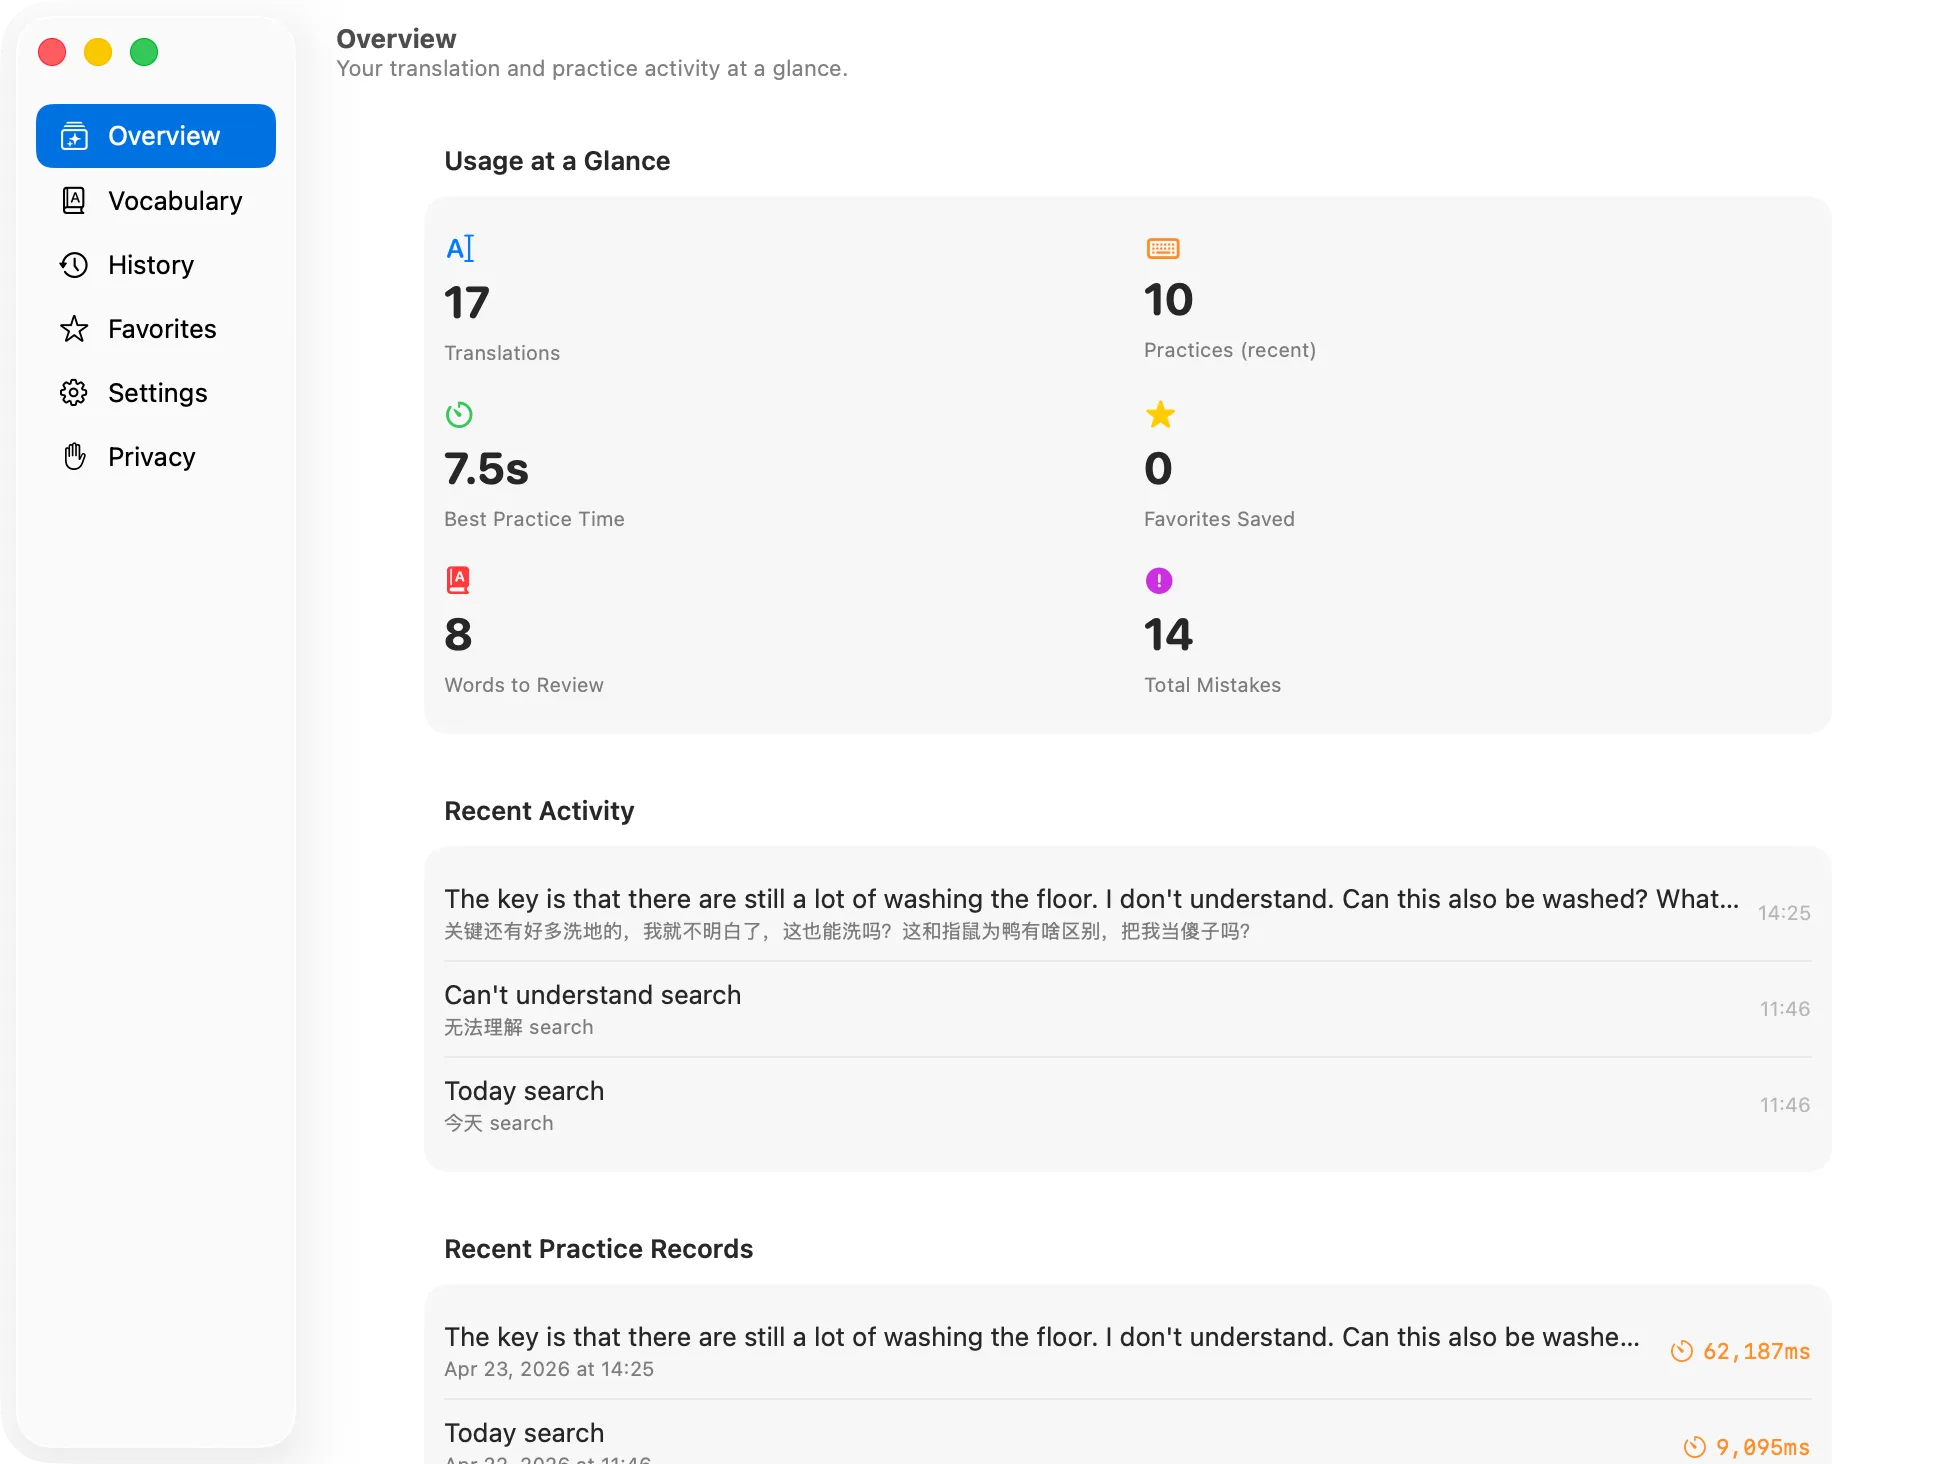
Task: Click the Favorites Saved label
Action: pos(1219,519)
